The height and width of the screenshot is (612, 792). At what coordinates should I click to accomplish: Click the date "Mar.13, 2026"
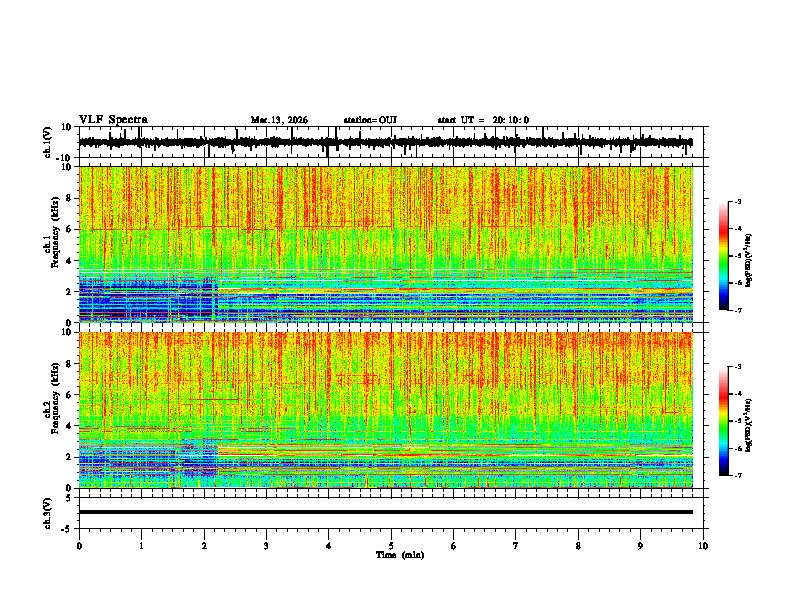point(279,120)
